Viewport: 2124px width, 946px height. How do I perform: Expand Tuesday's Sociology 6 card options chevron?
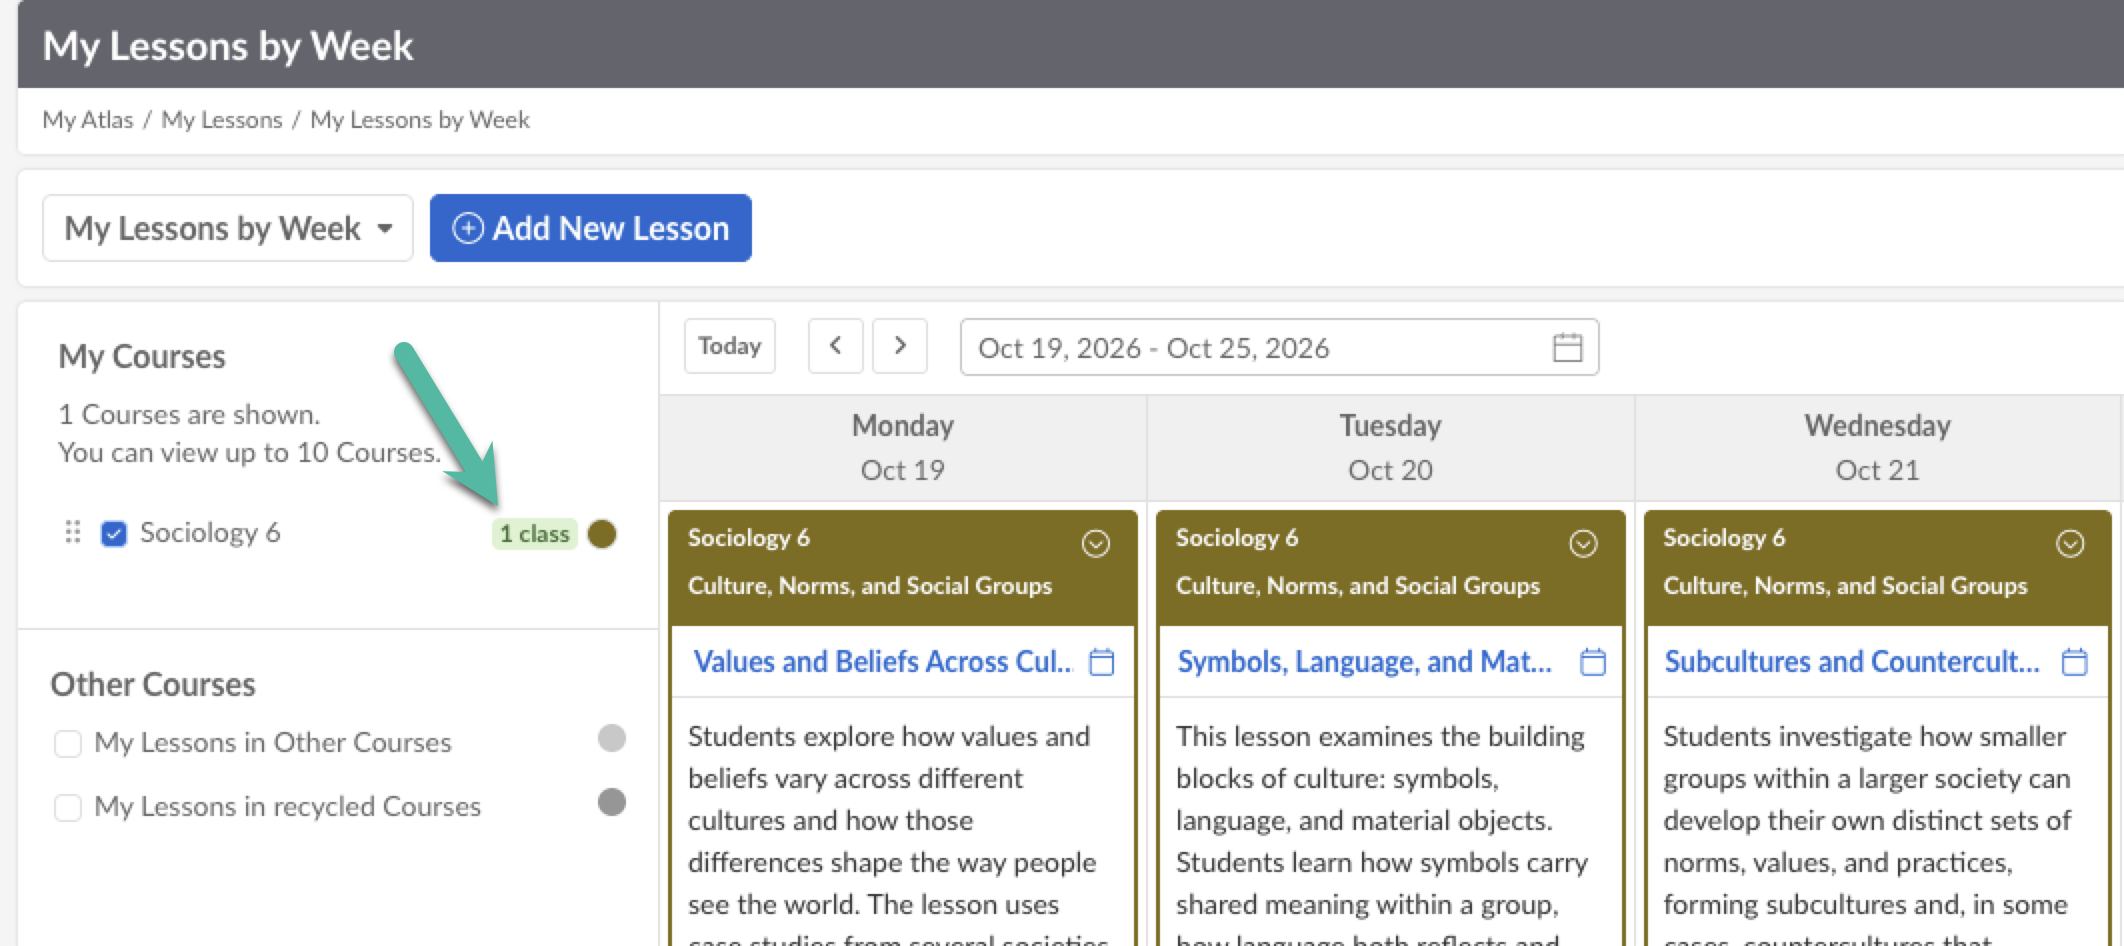tap(1583, 543)
